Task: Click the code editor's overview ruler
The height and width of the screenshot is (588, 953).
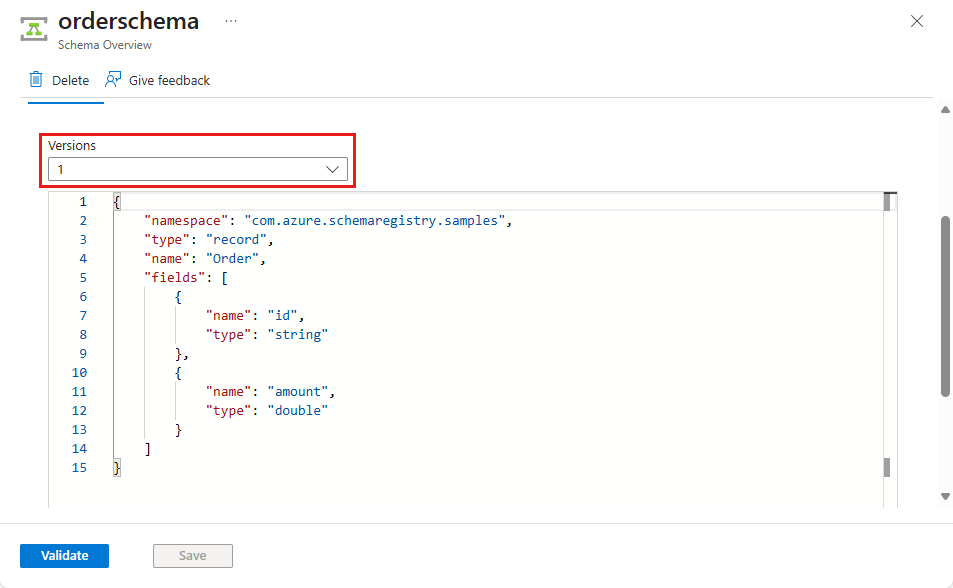Action: (890, 340)
